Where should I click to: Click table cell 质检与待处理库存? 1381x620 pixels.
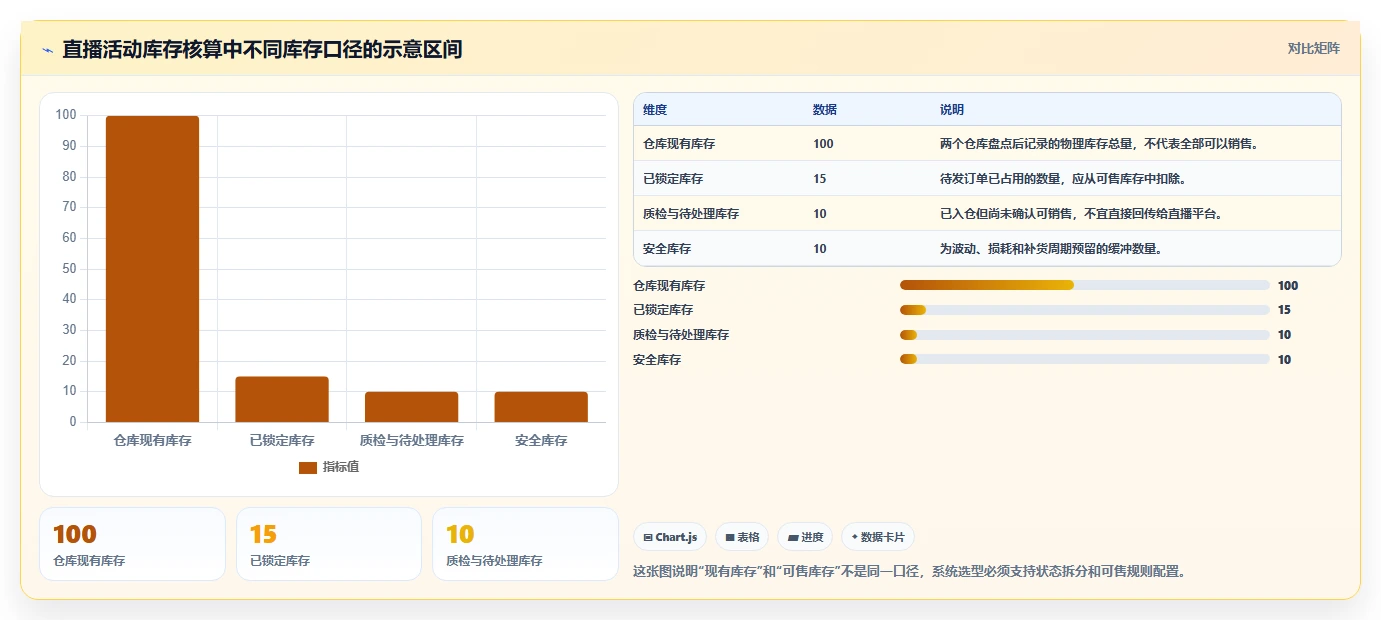click(x=691, y=214)
